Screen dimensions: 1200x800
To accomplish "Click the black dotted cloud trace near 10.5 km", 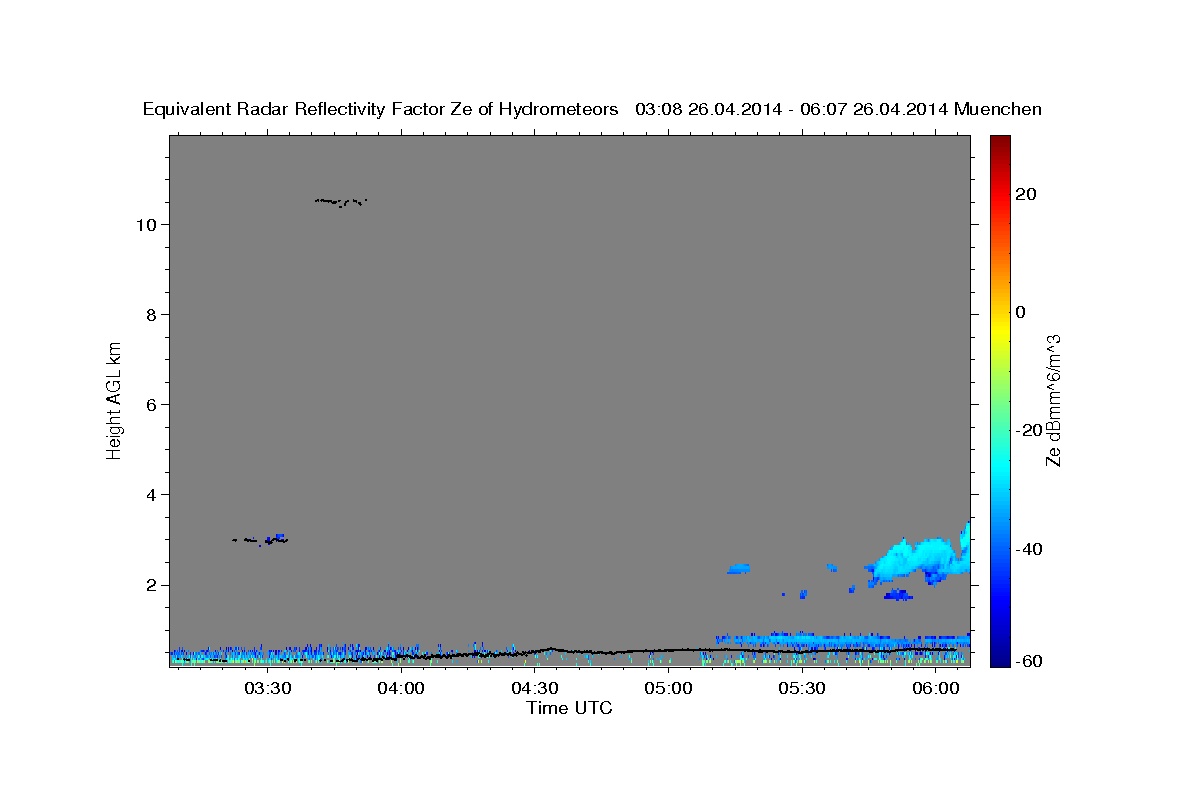I will (341, 202).
